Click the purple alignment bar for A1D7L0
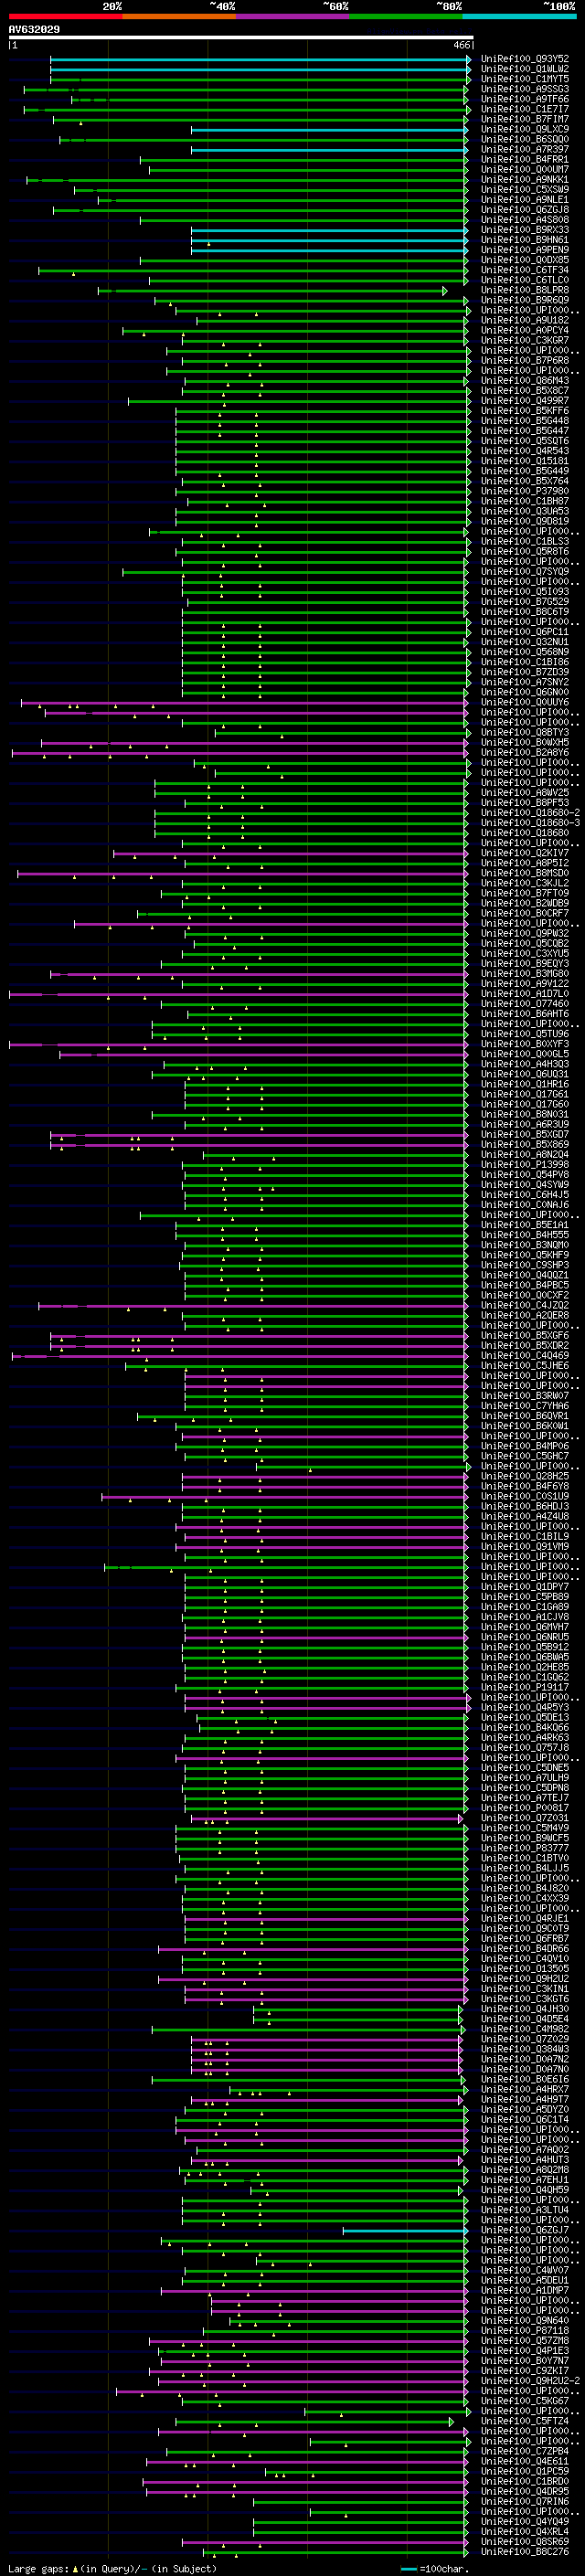 click(x=239, y=994)
